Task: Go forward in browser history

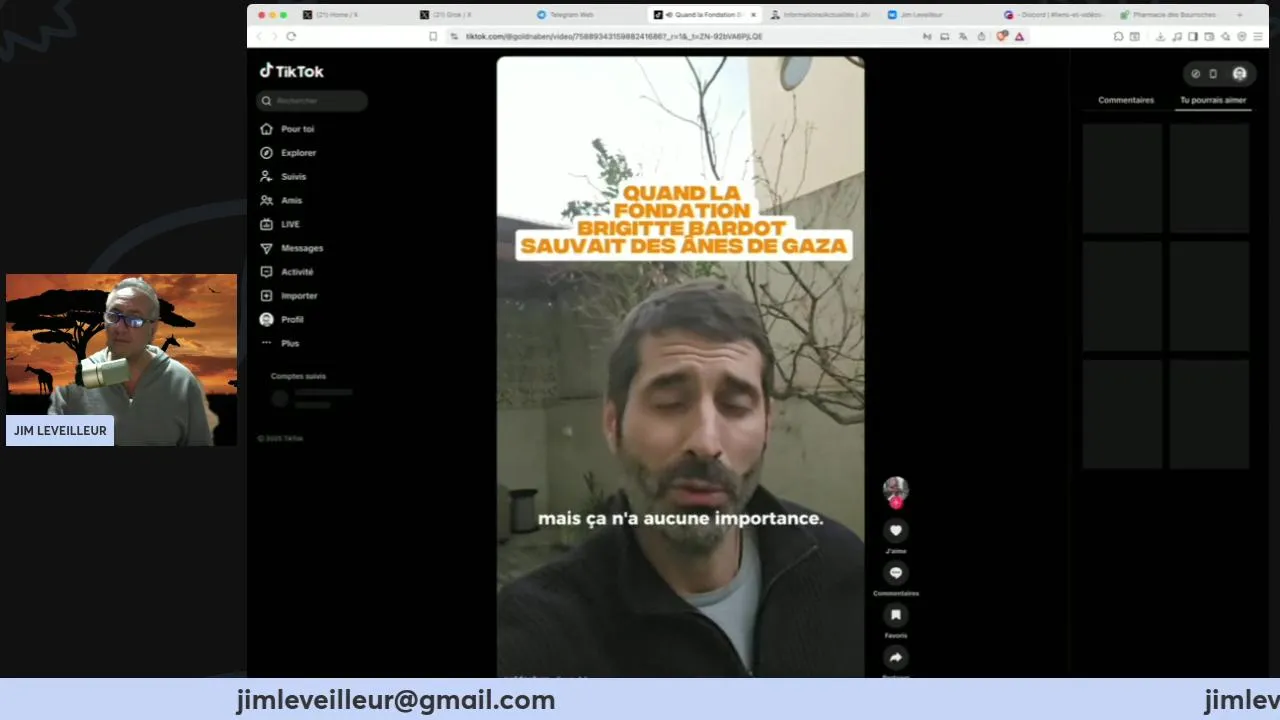Action: pos(274,36)
